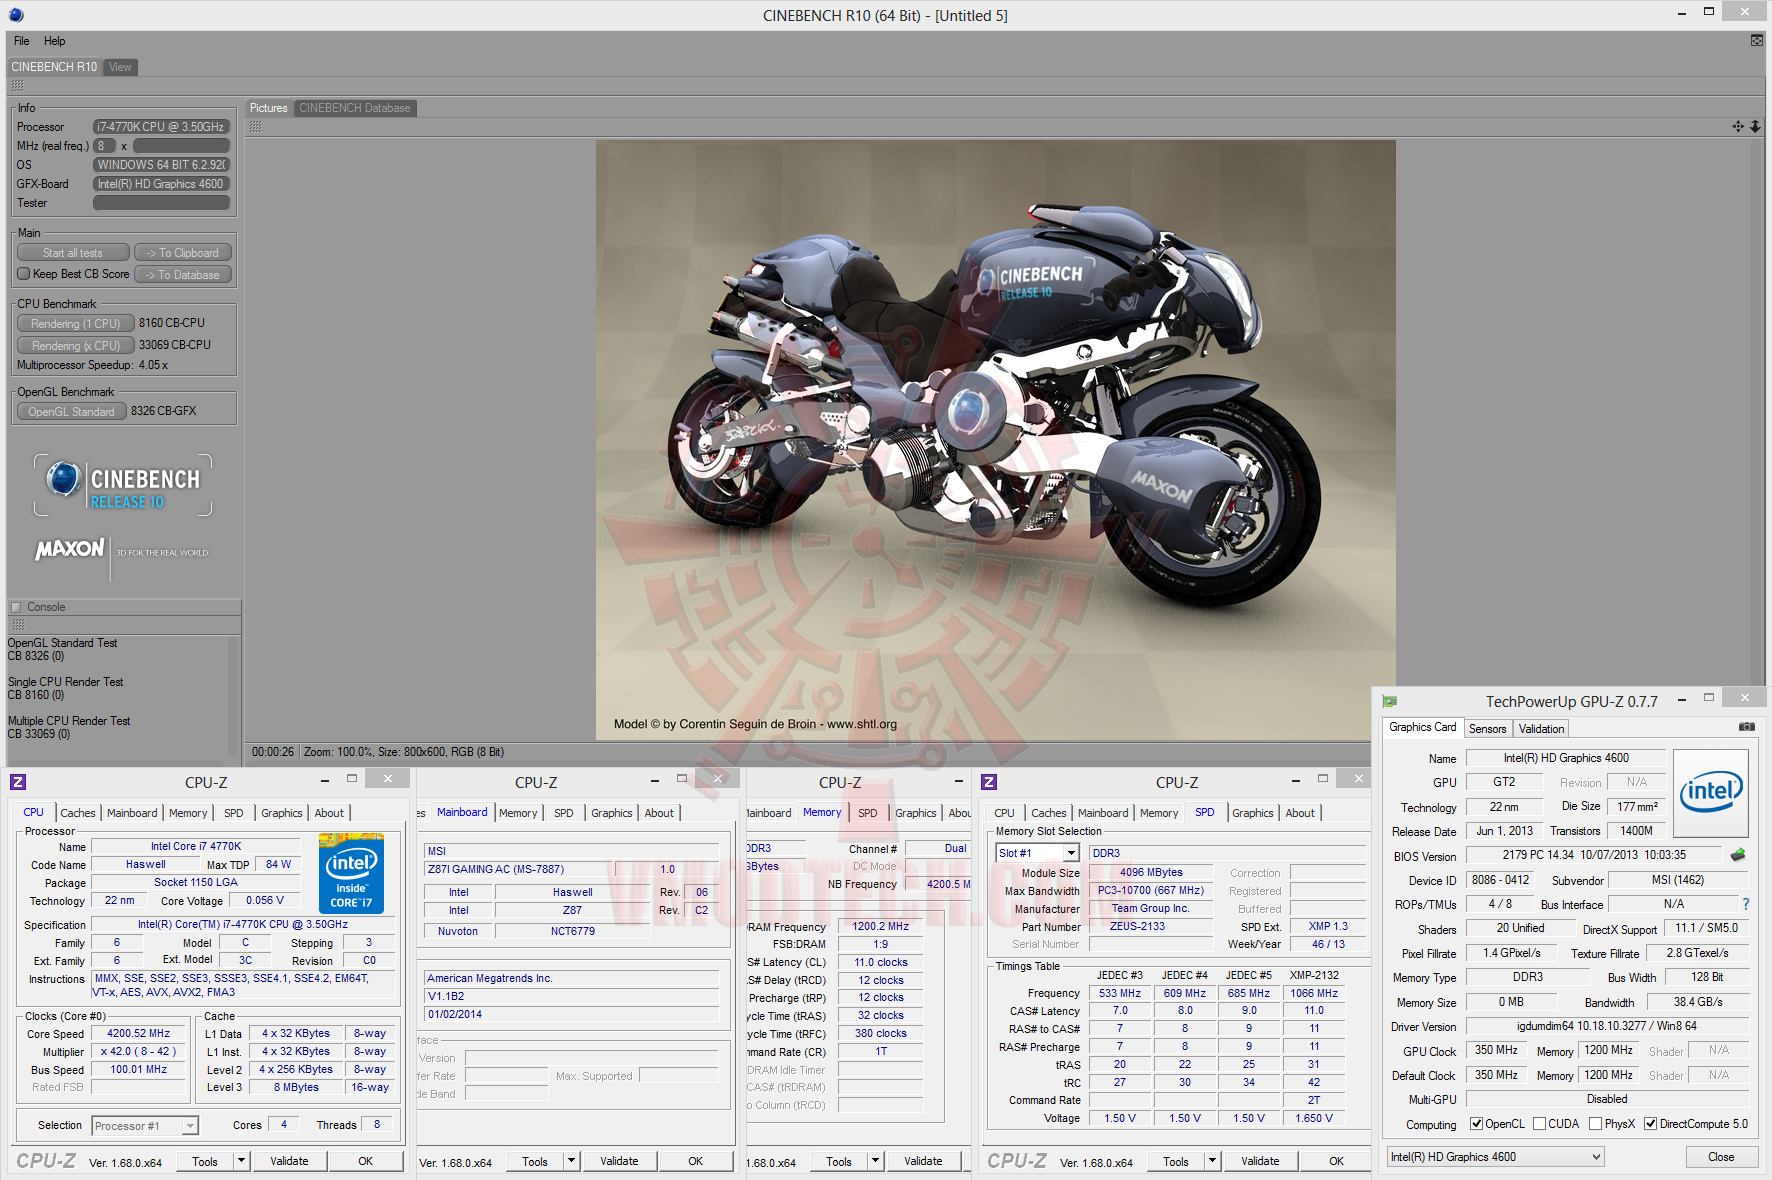Open About tab in CPU-Z SPD window

(x=1300, y=813)
